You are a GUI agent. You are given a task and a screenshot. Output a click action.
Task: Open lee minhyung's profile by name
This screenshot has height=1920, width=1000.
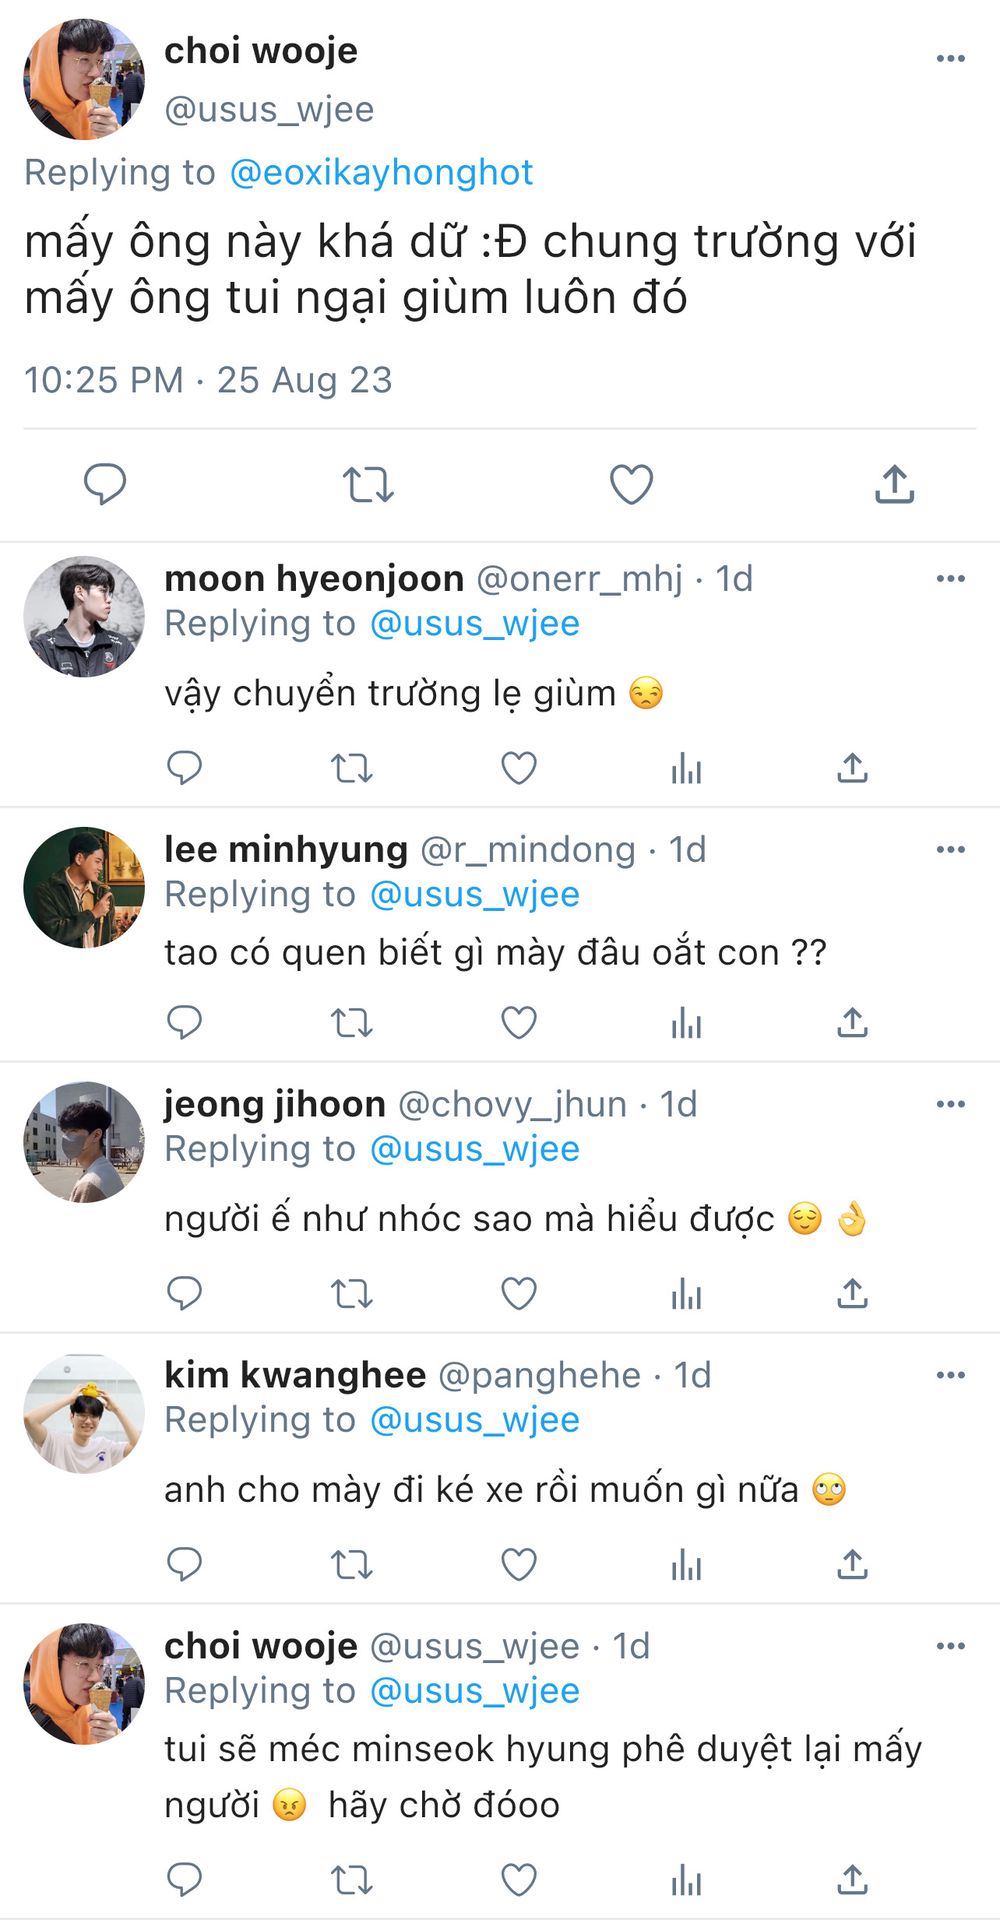[286, 849]
